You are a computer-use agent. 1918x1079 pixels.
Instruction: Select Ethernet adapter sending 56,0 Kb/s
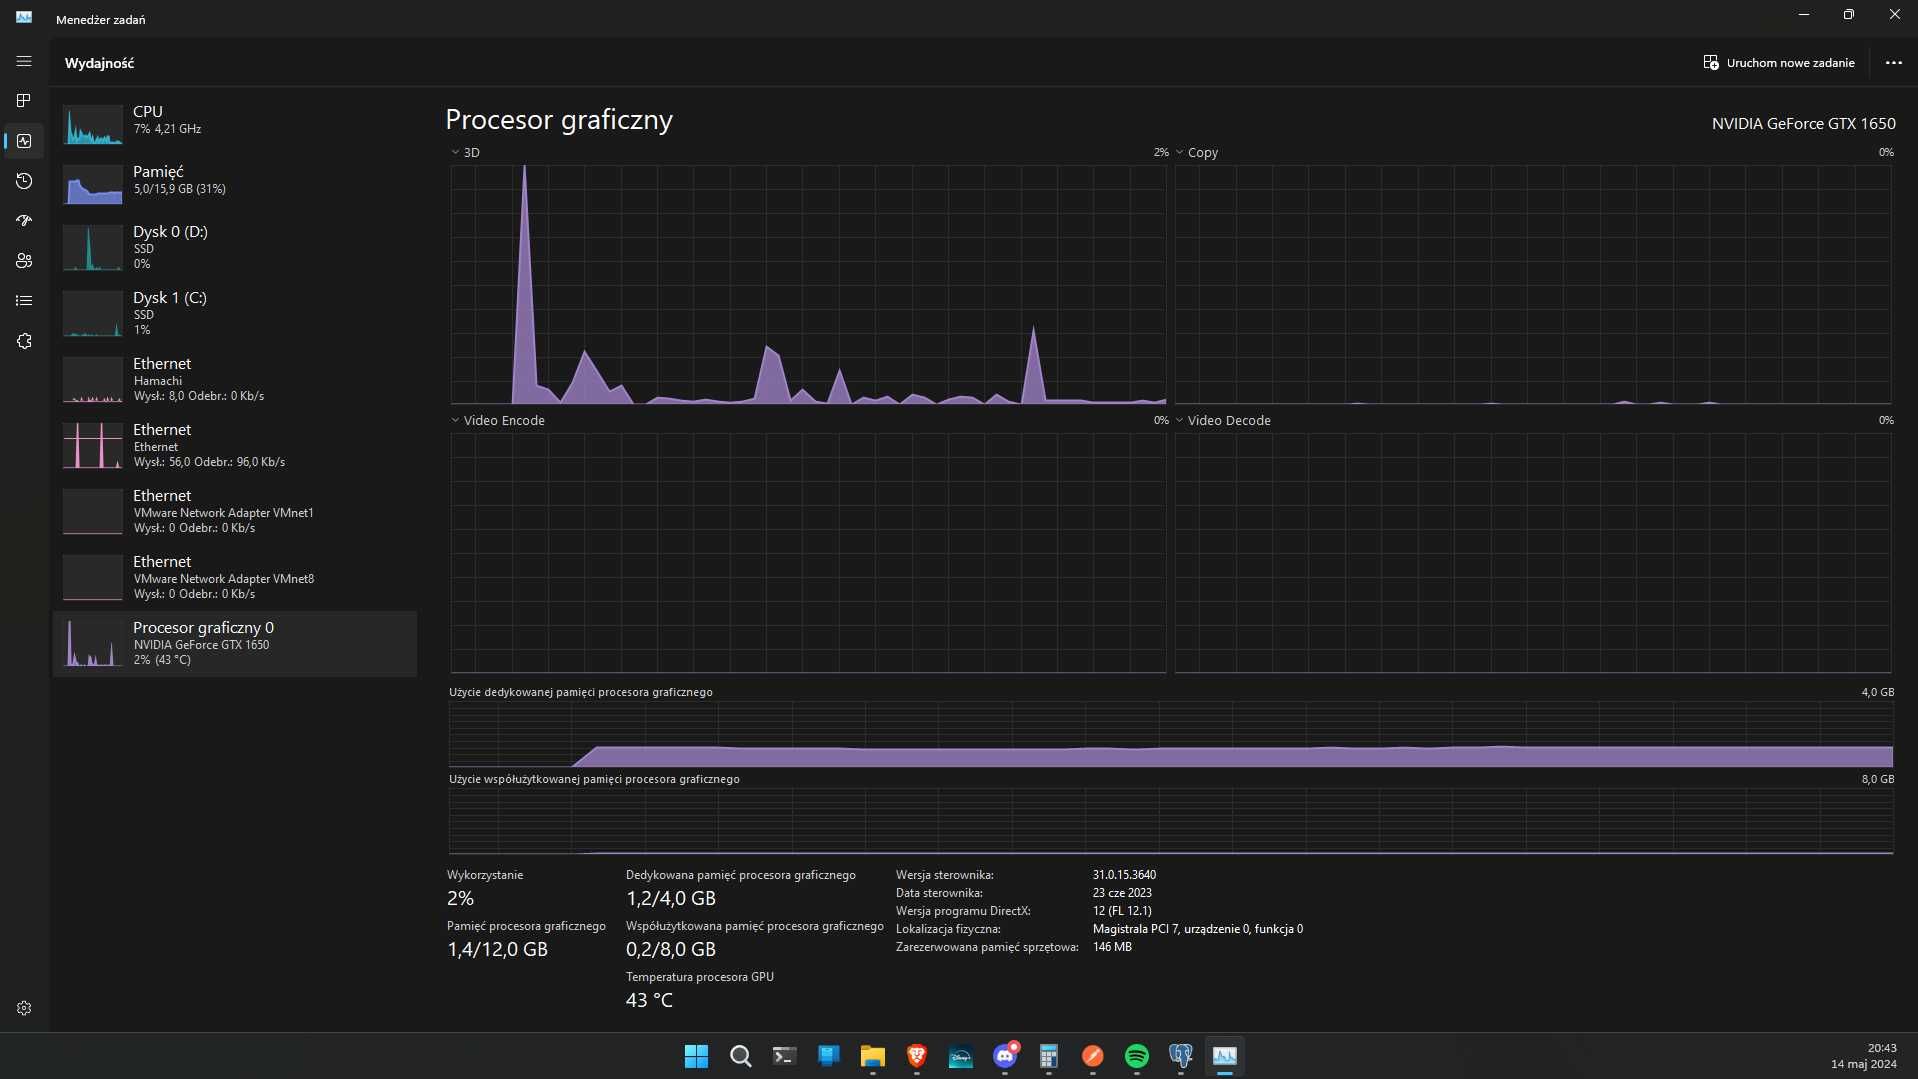click(235, 446)
